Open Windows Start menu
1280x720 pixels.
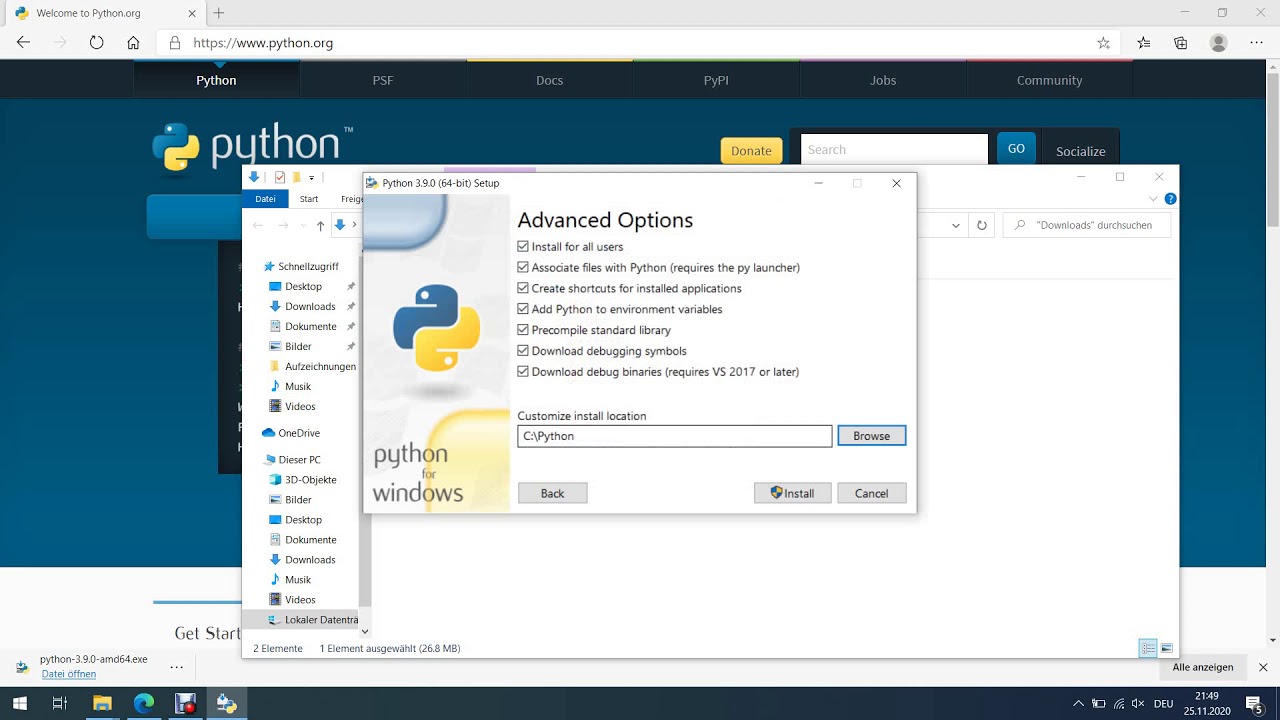tap(19, 703)
